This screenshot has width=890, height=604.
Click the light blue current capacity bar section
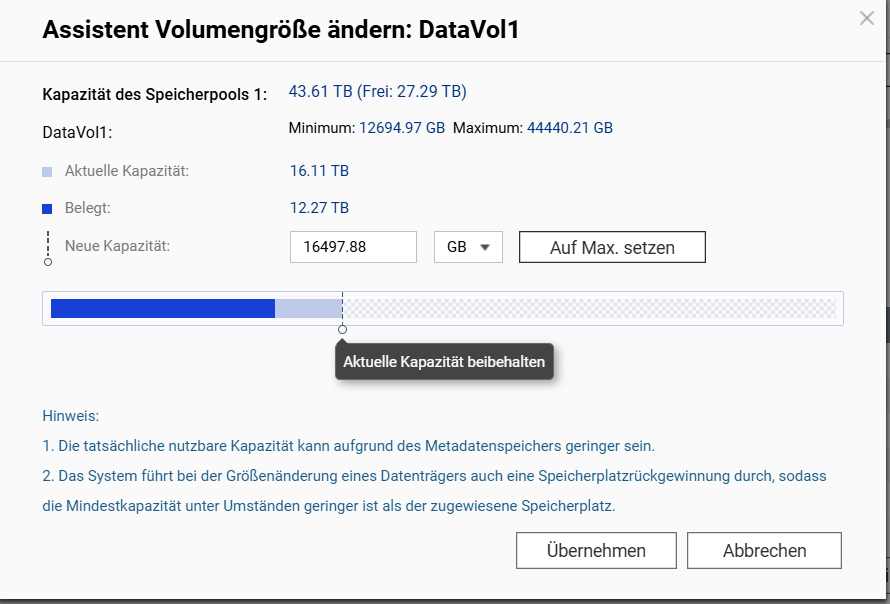[308, 308]
